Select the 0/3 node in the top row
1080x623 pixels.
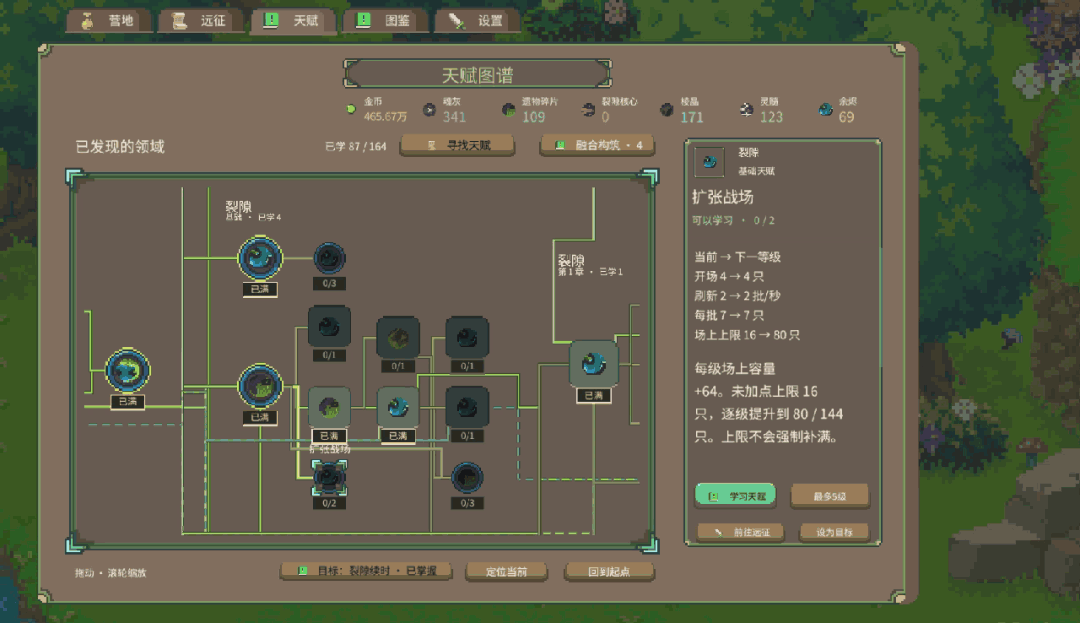[x=329, y=258]
